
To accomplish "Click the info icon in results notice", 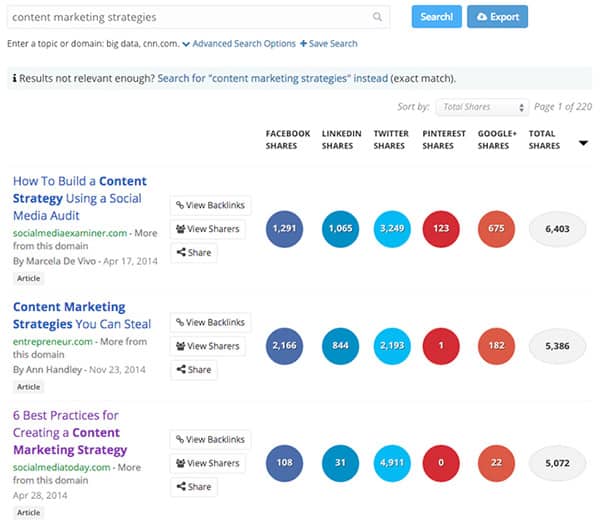I will tap(13, 77).
